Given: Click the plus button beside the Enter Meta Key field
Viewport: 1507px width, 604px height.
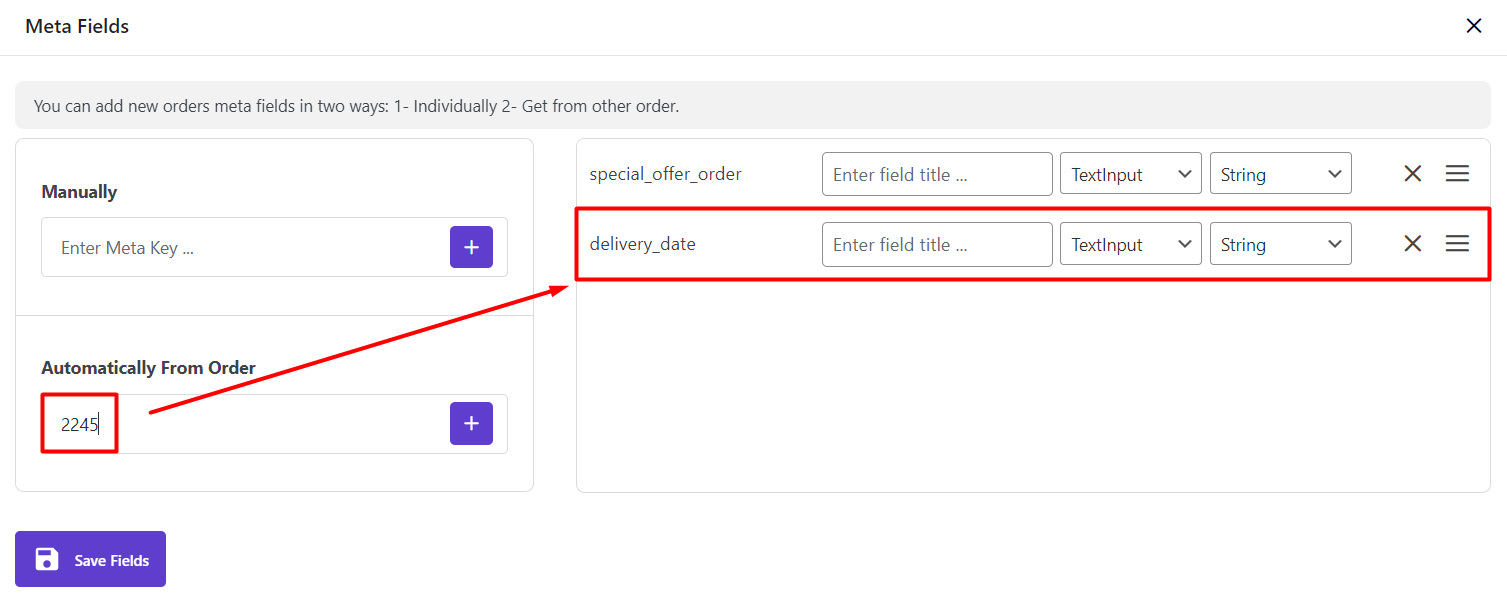Looking at the screenshot, I should pyautogui.click(x=471, y=247).
